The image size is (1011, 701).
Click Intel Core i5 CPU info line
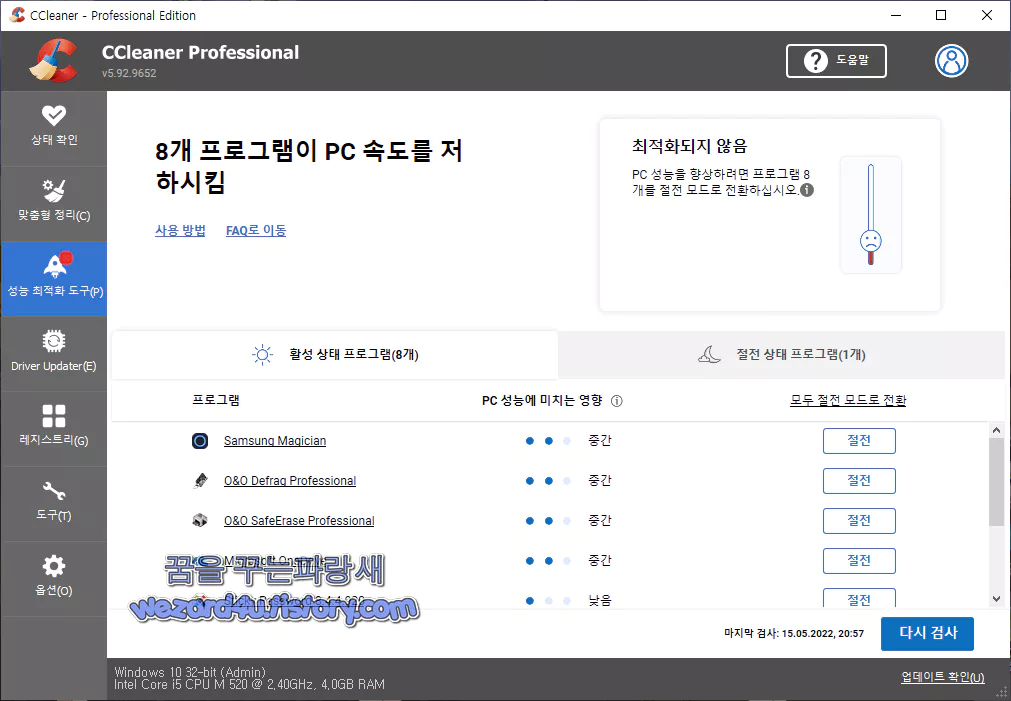coord(250,685)
